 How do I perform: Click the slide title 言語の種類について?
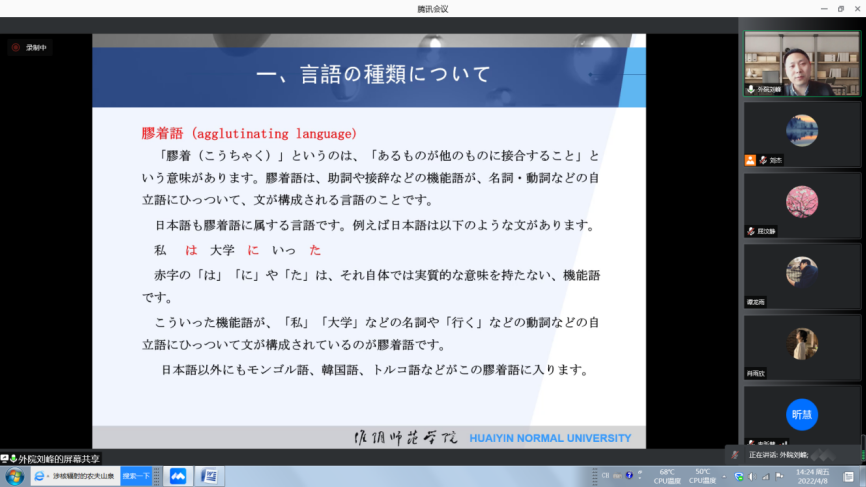[x=373, y=75]
